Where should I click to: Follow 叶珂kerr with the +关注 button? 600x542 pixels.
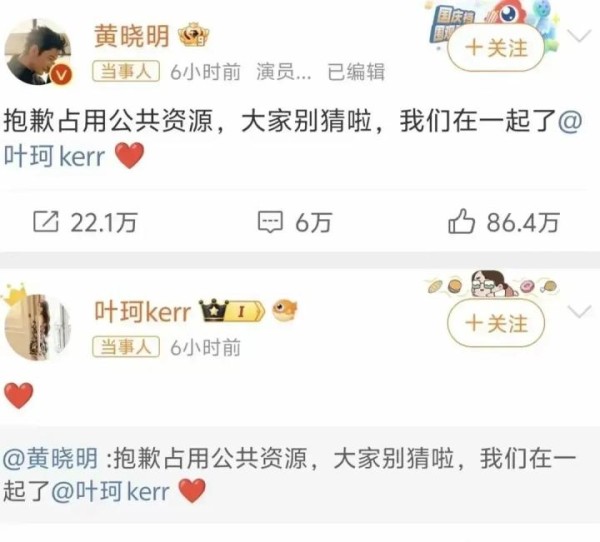(x=496, y=323)
